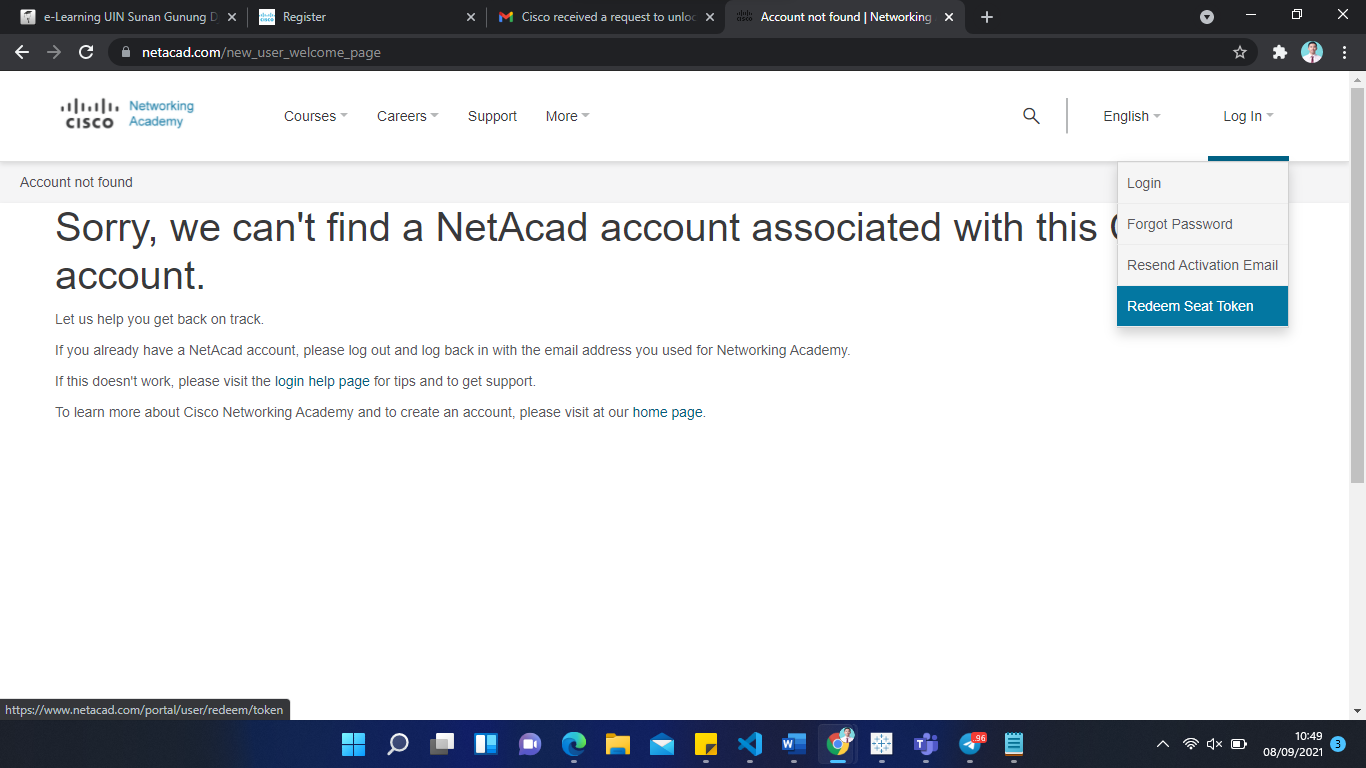Switch to Microsoft Word on the taskbar
1366x768 pixels.
point(793,744)
